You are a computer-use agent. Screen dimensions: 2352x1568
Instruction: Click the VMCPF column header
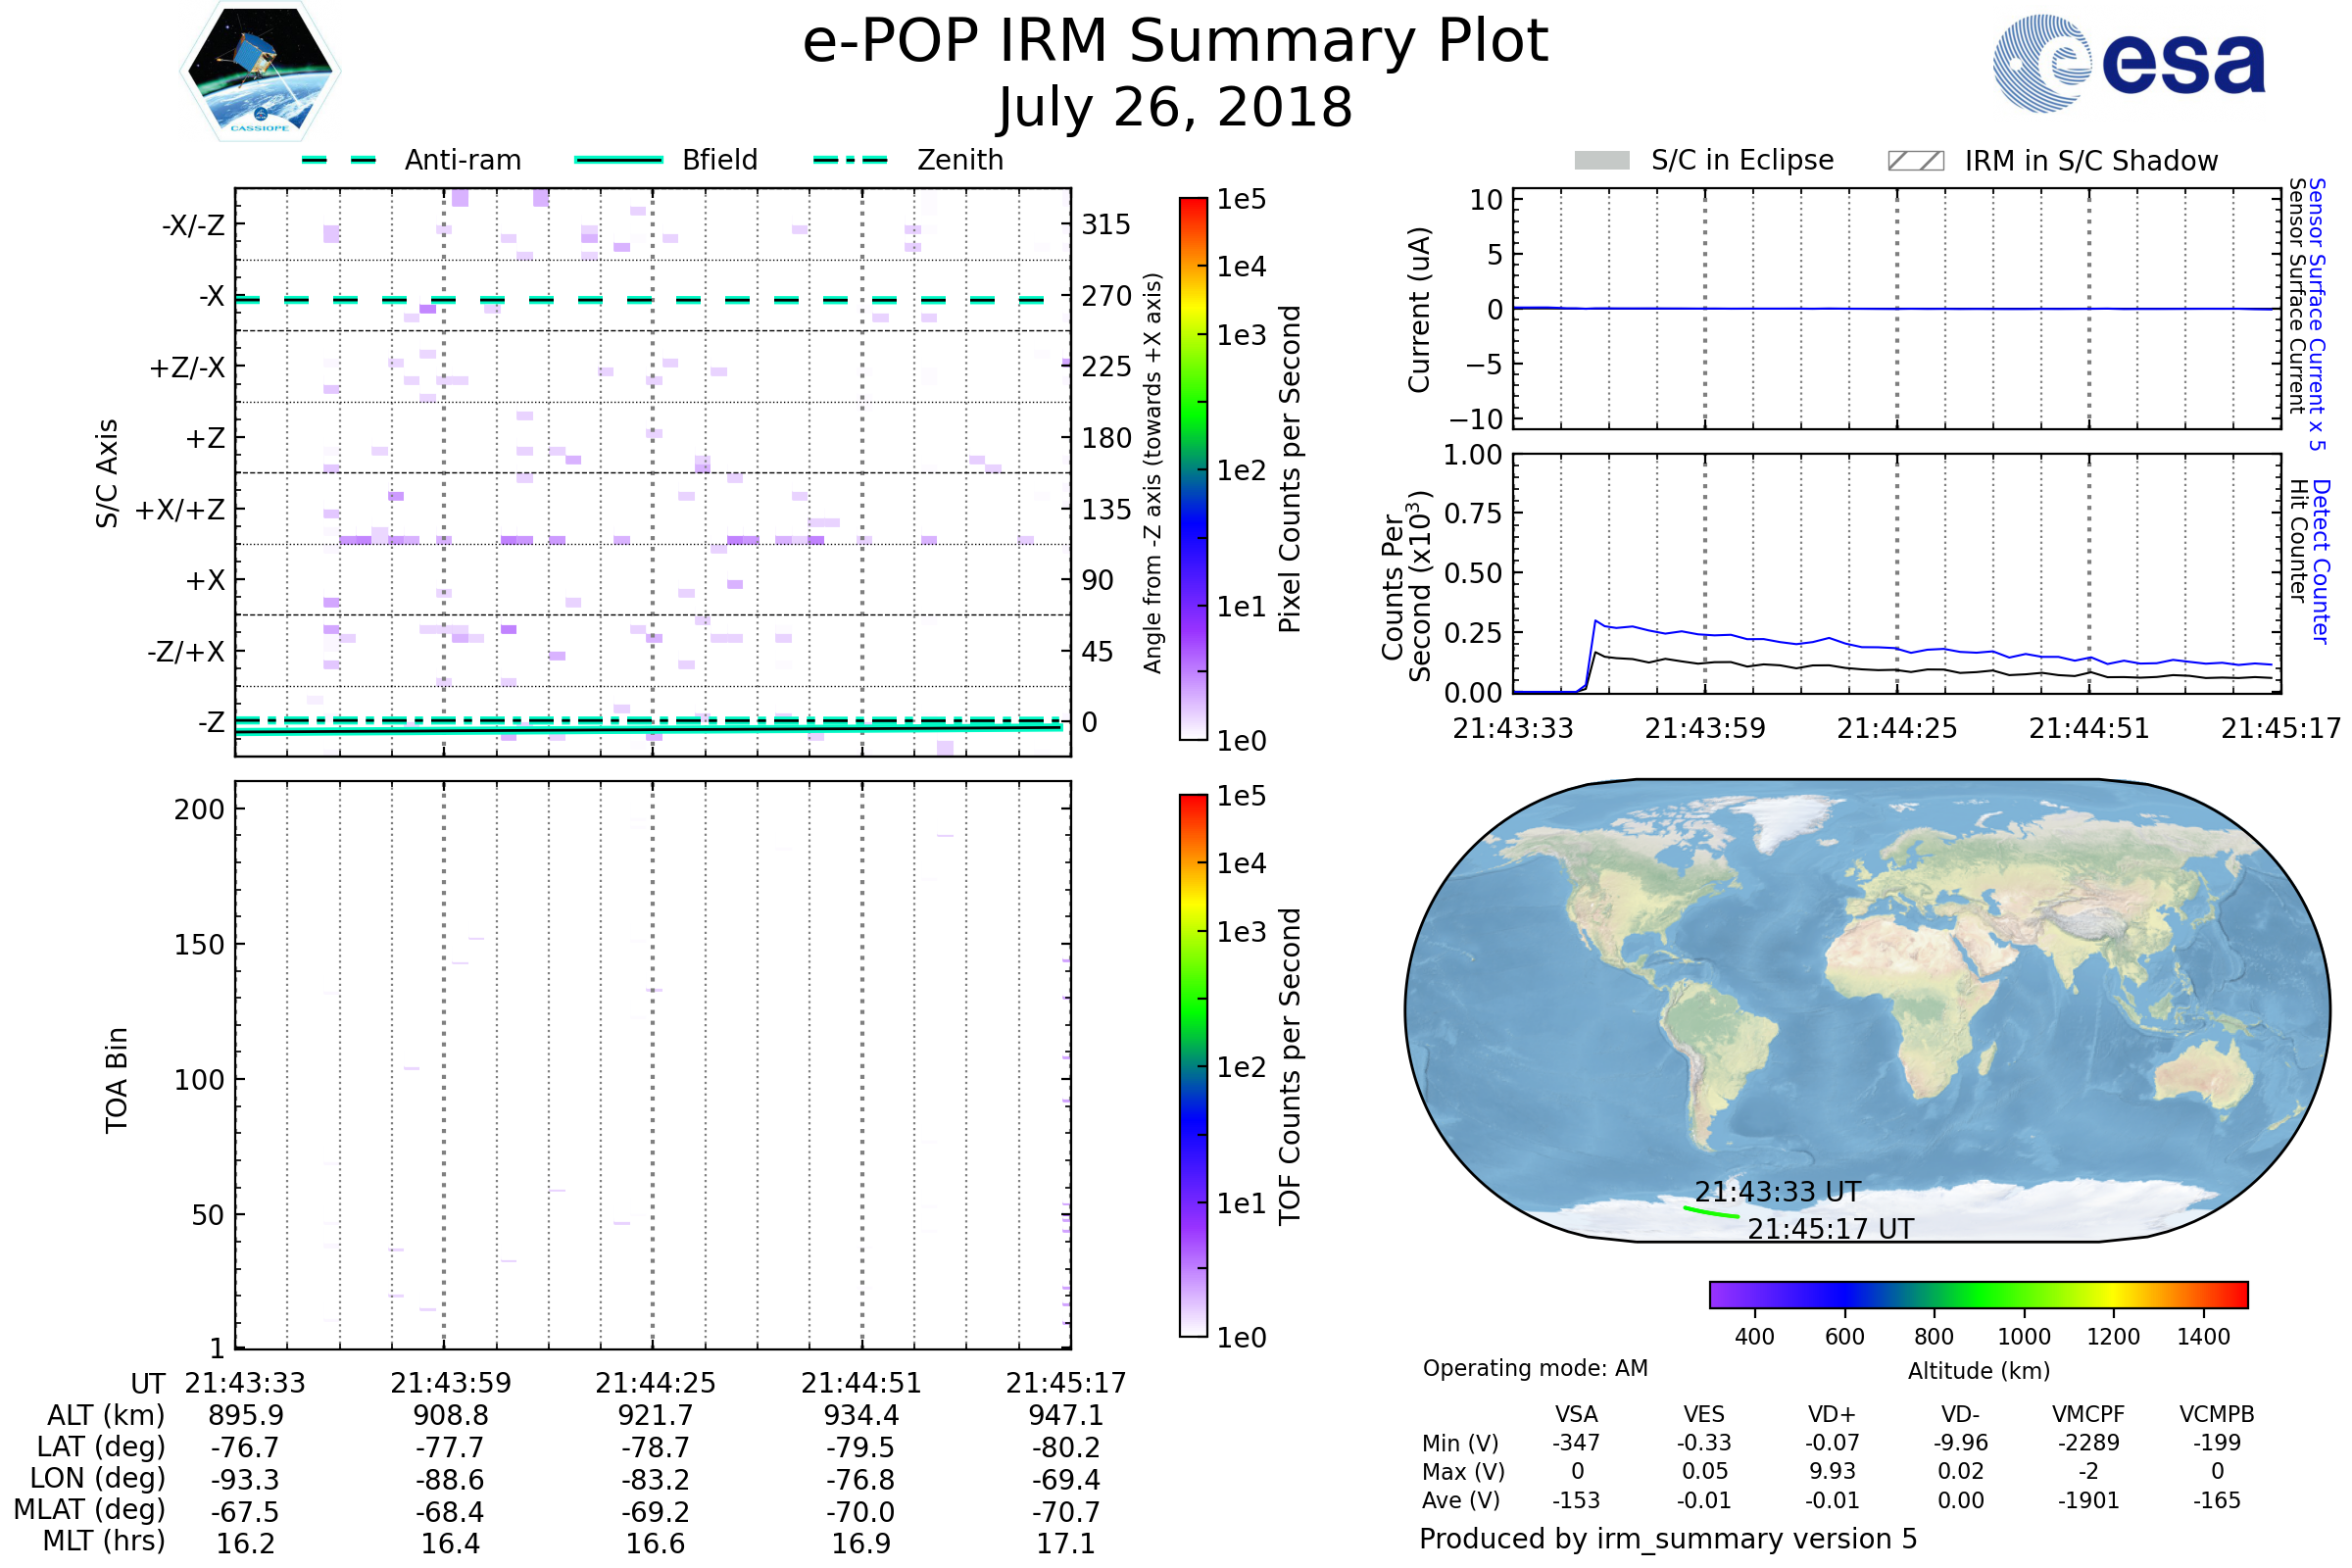point(2088,1414)
